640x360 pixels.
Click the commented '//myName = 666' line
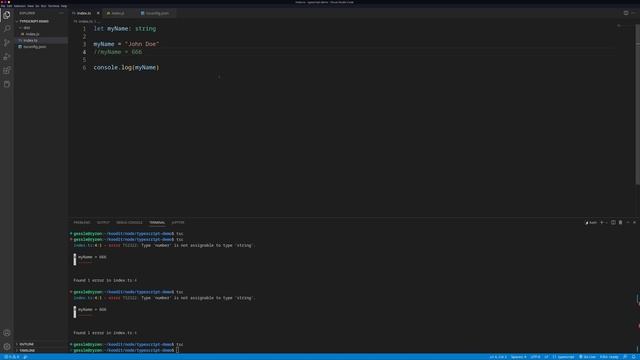(118, 52)
